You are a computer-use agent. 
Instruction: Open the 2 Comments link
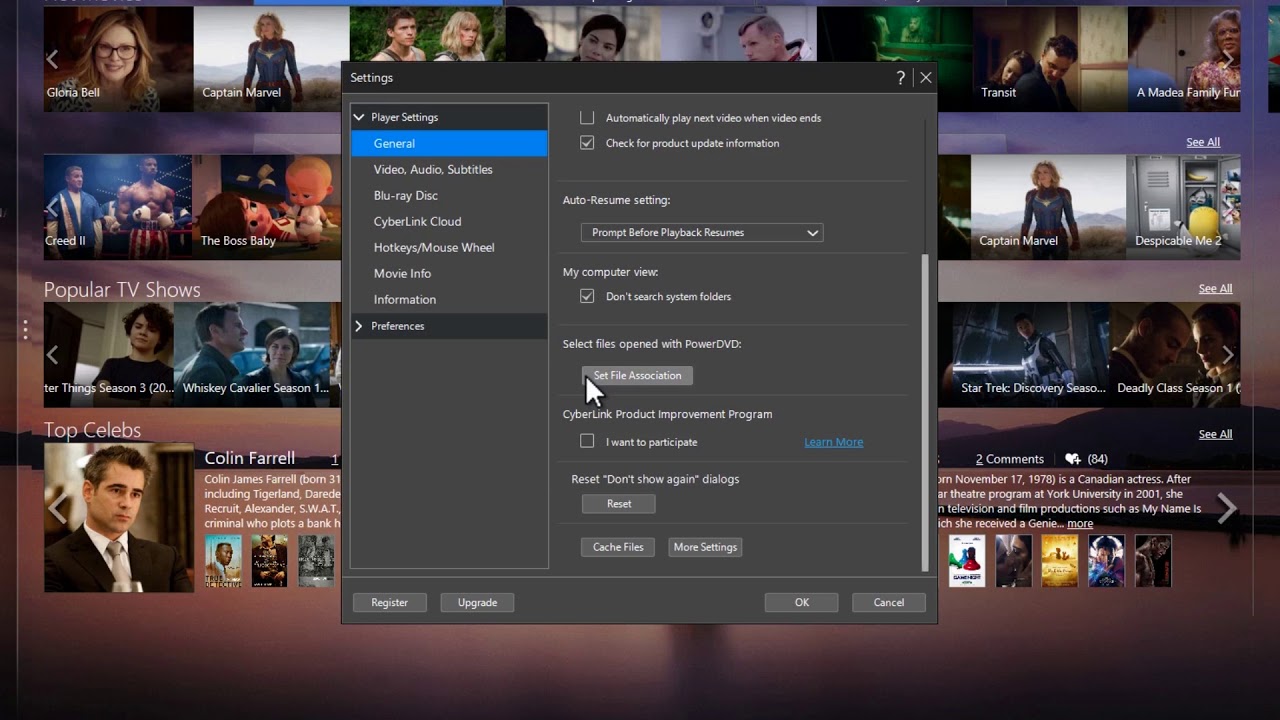1010,459
